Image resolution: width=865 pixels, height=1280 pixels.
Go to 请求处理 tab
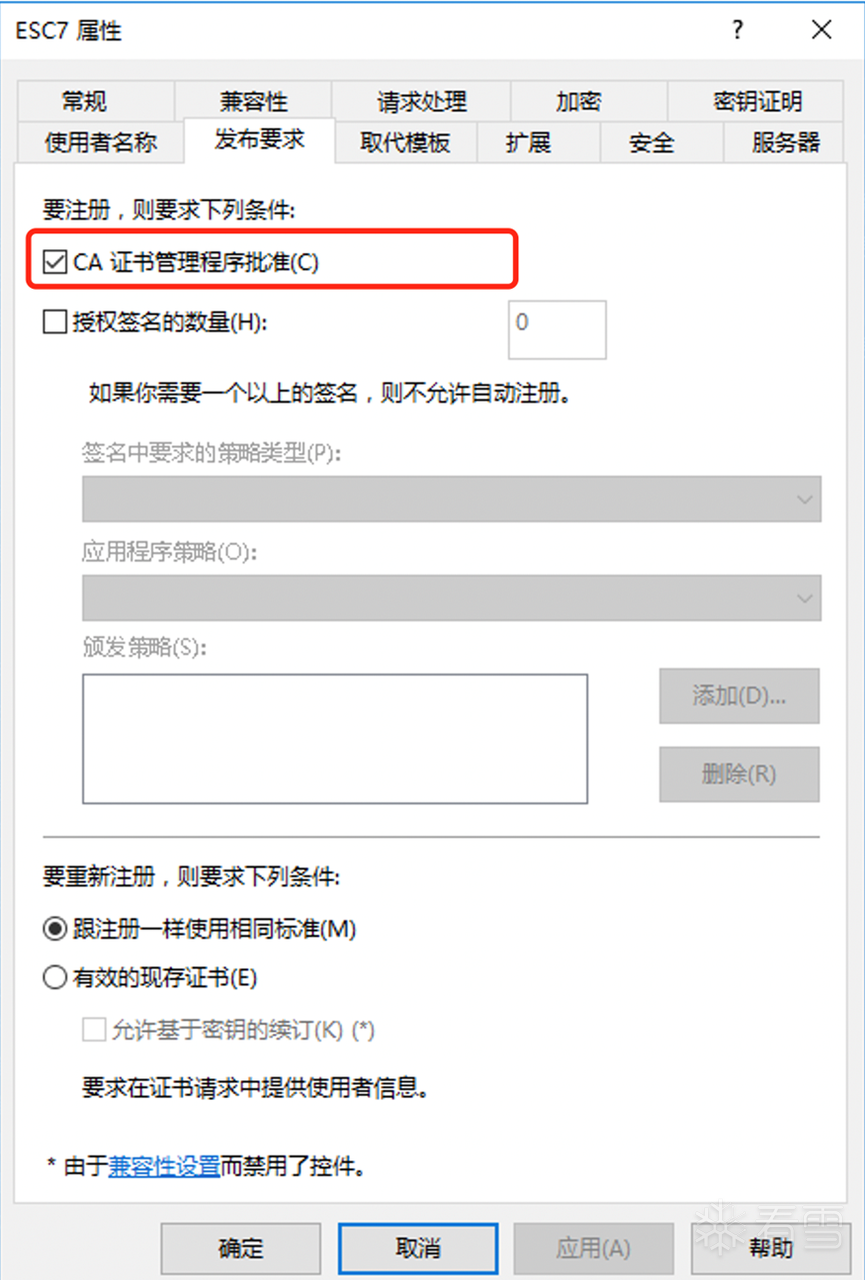coord(421,101)
